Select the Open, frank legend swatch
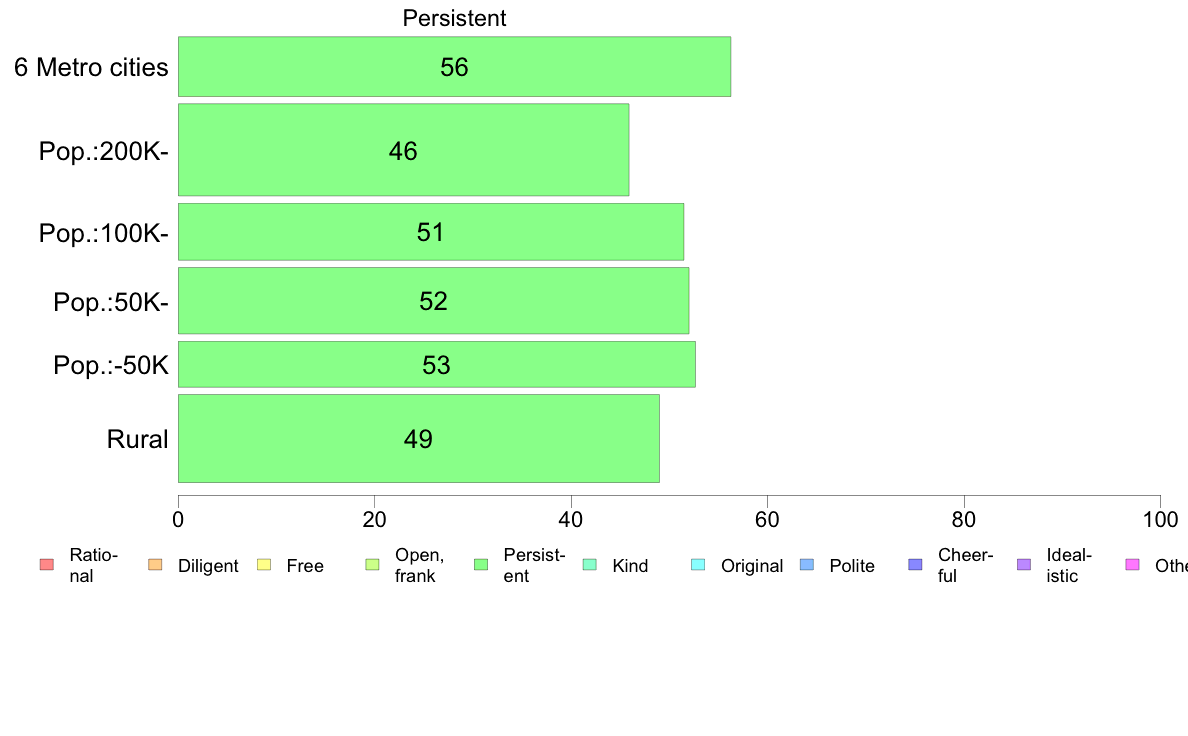The height and width of the screenshot is (736, 1188). pyautogui.click(x=372, y=565)
